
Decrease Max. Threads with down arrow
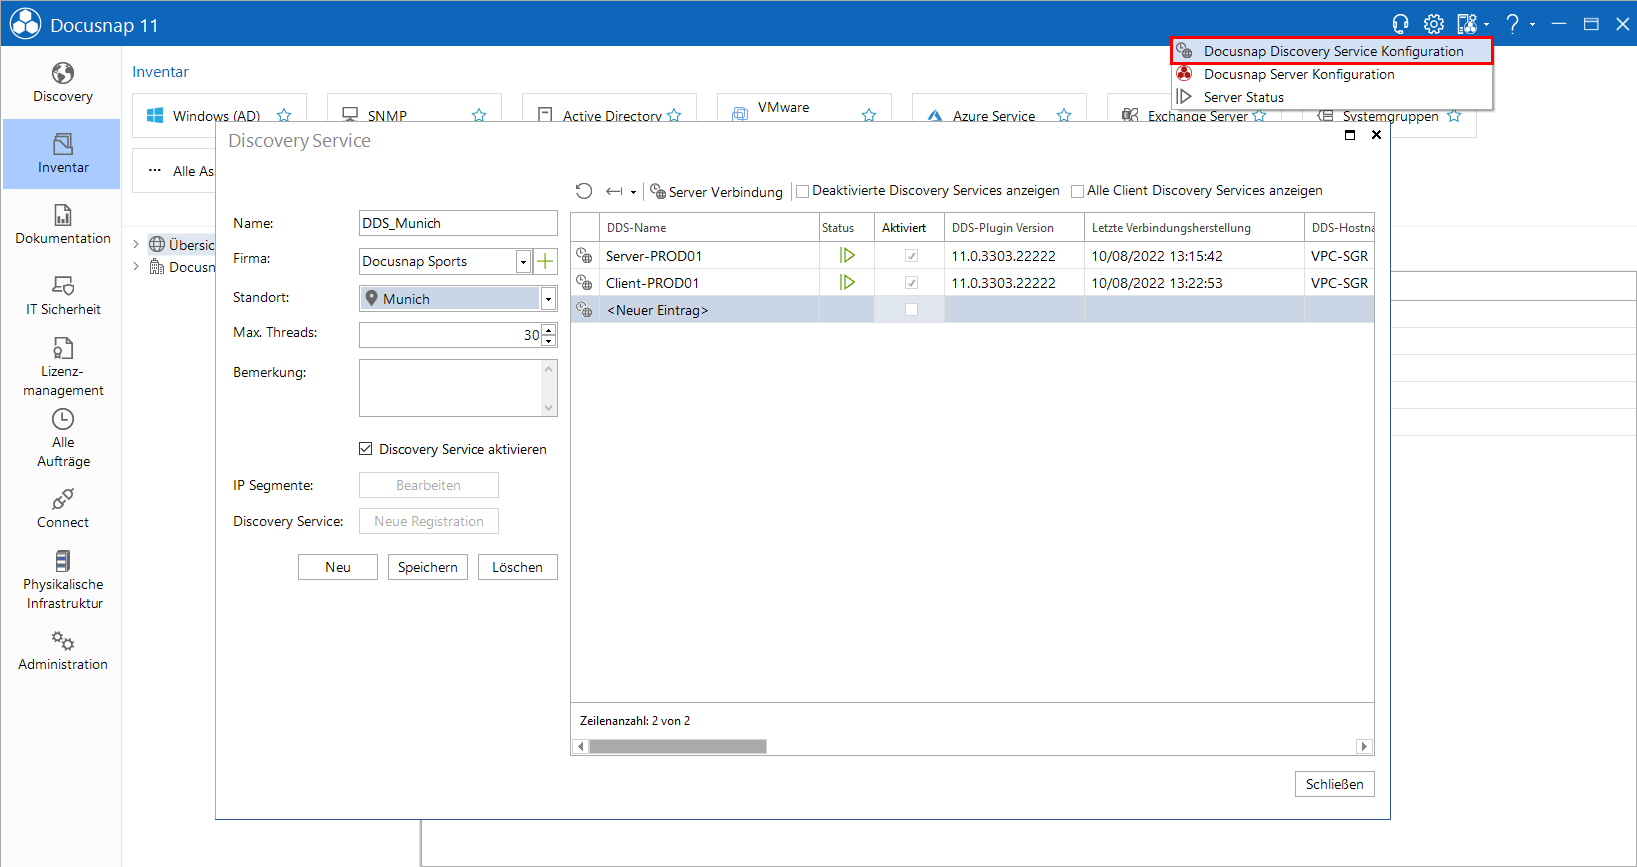[x=548, y=341]
